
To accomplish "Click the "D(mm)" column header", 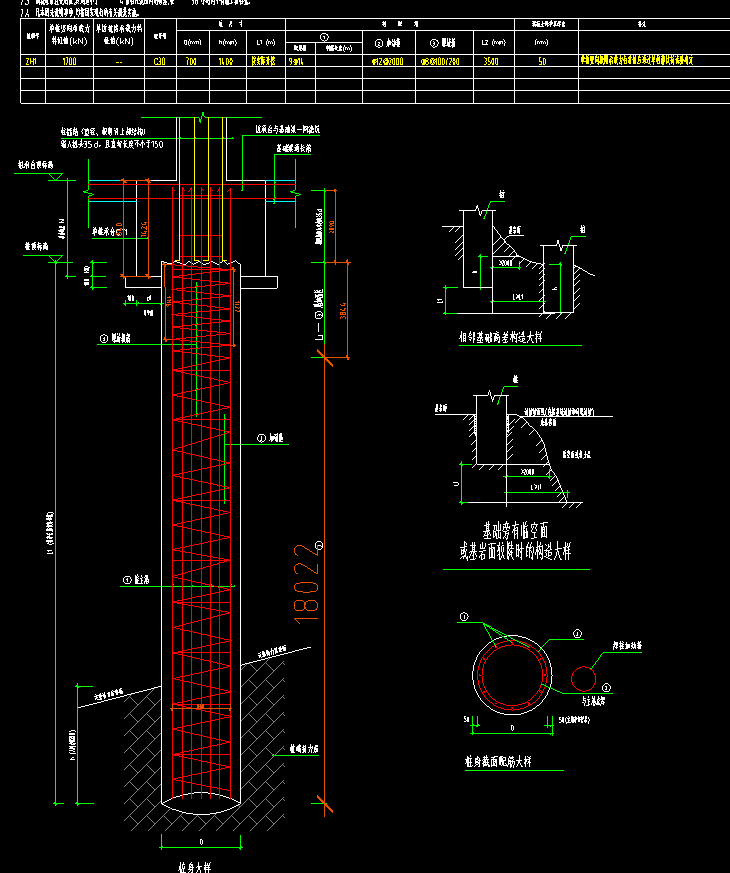I will point(193,42).
